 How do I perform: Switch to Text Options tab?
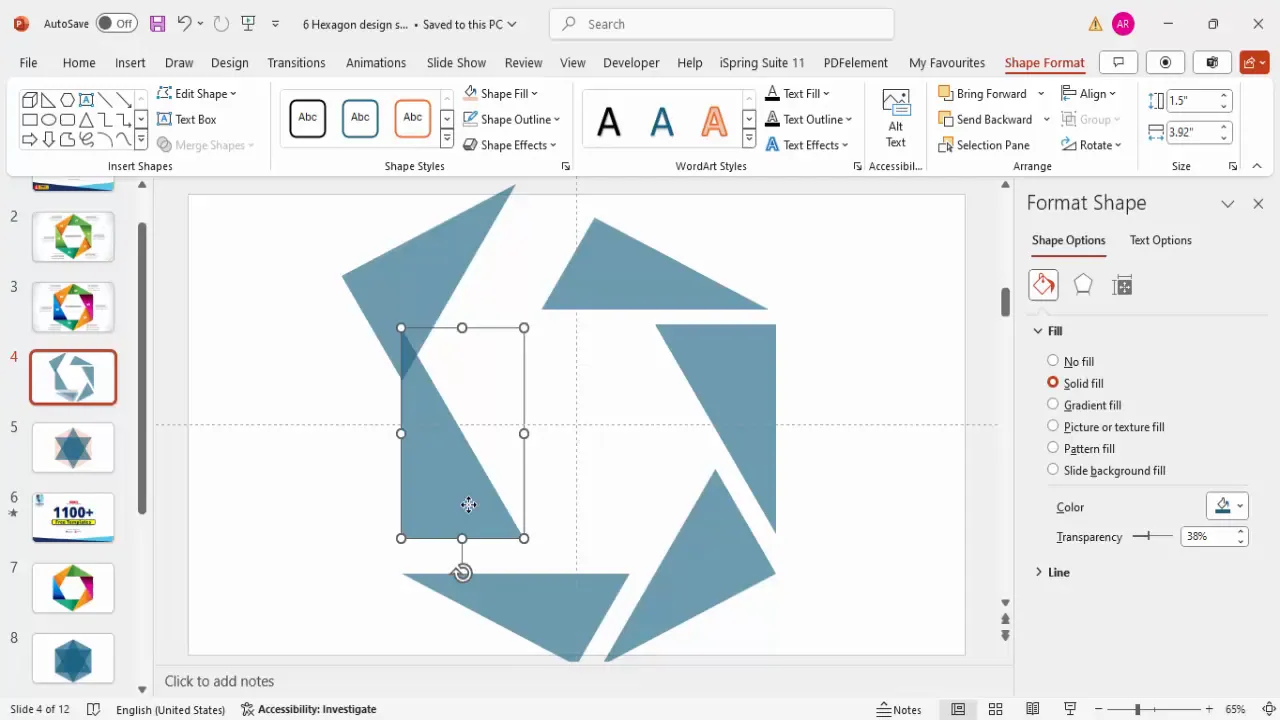[x=1160, y=240]
